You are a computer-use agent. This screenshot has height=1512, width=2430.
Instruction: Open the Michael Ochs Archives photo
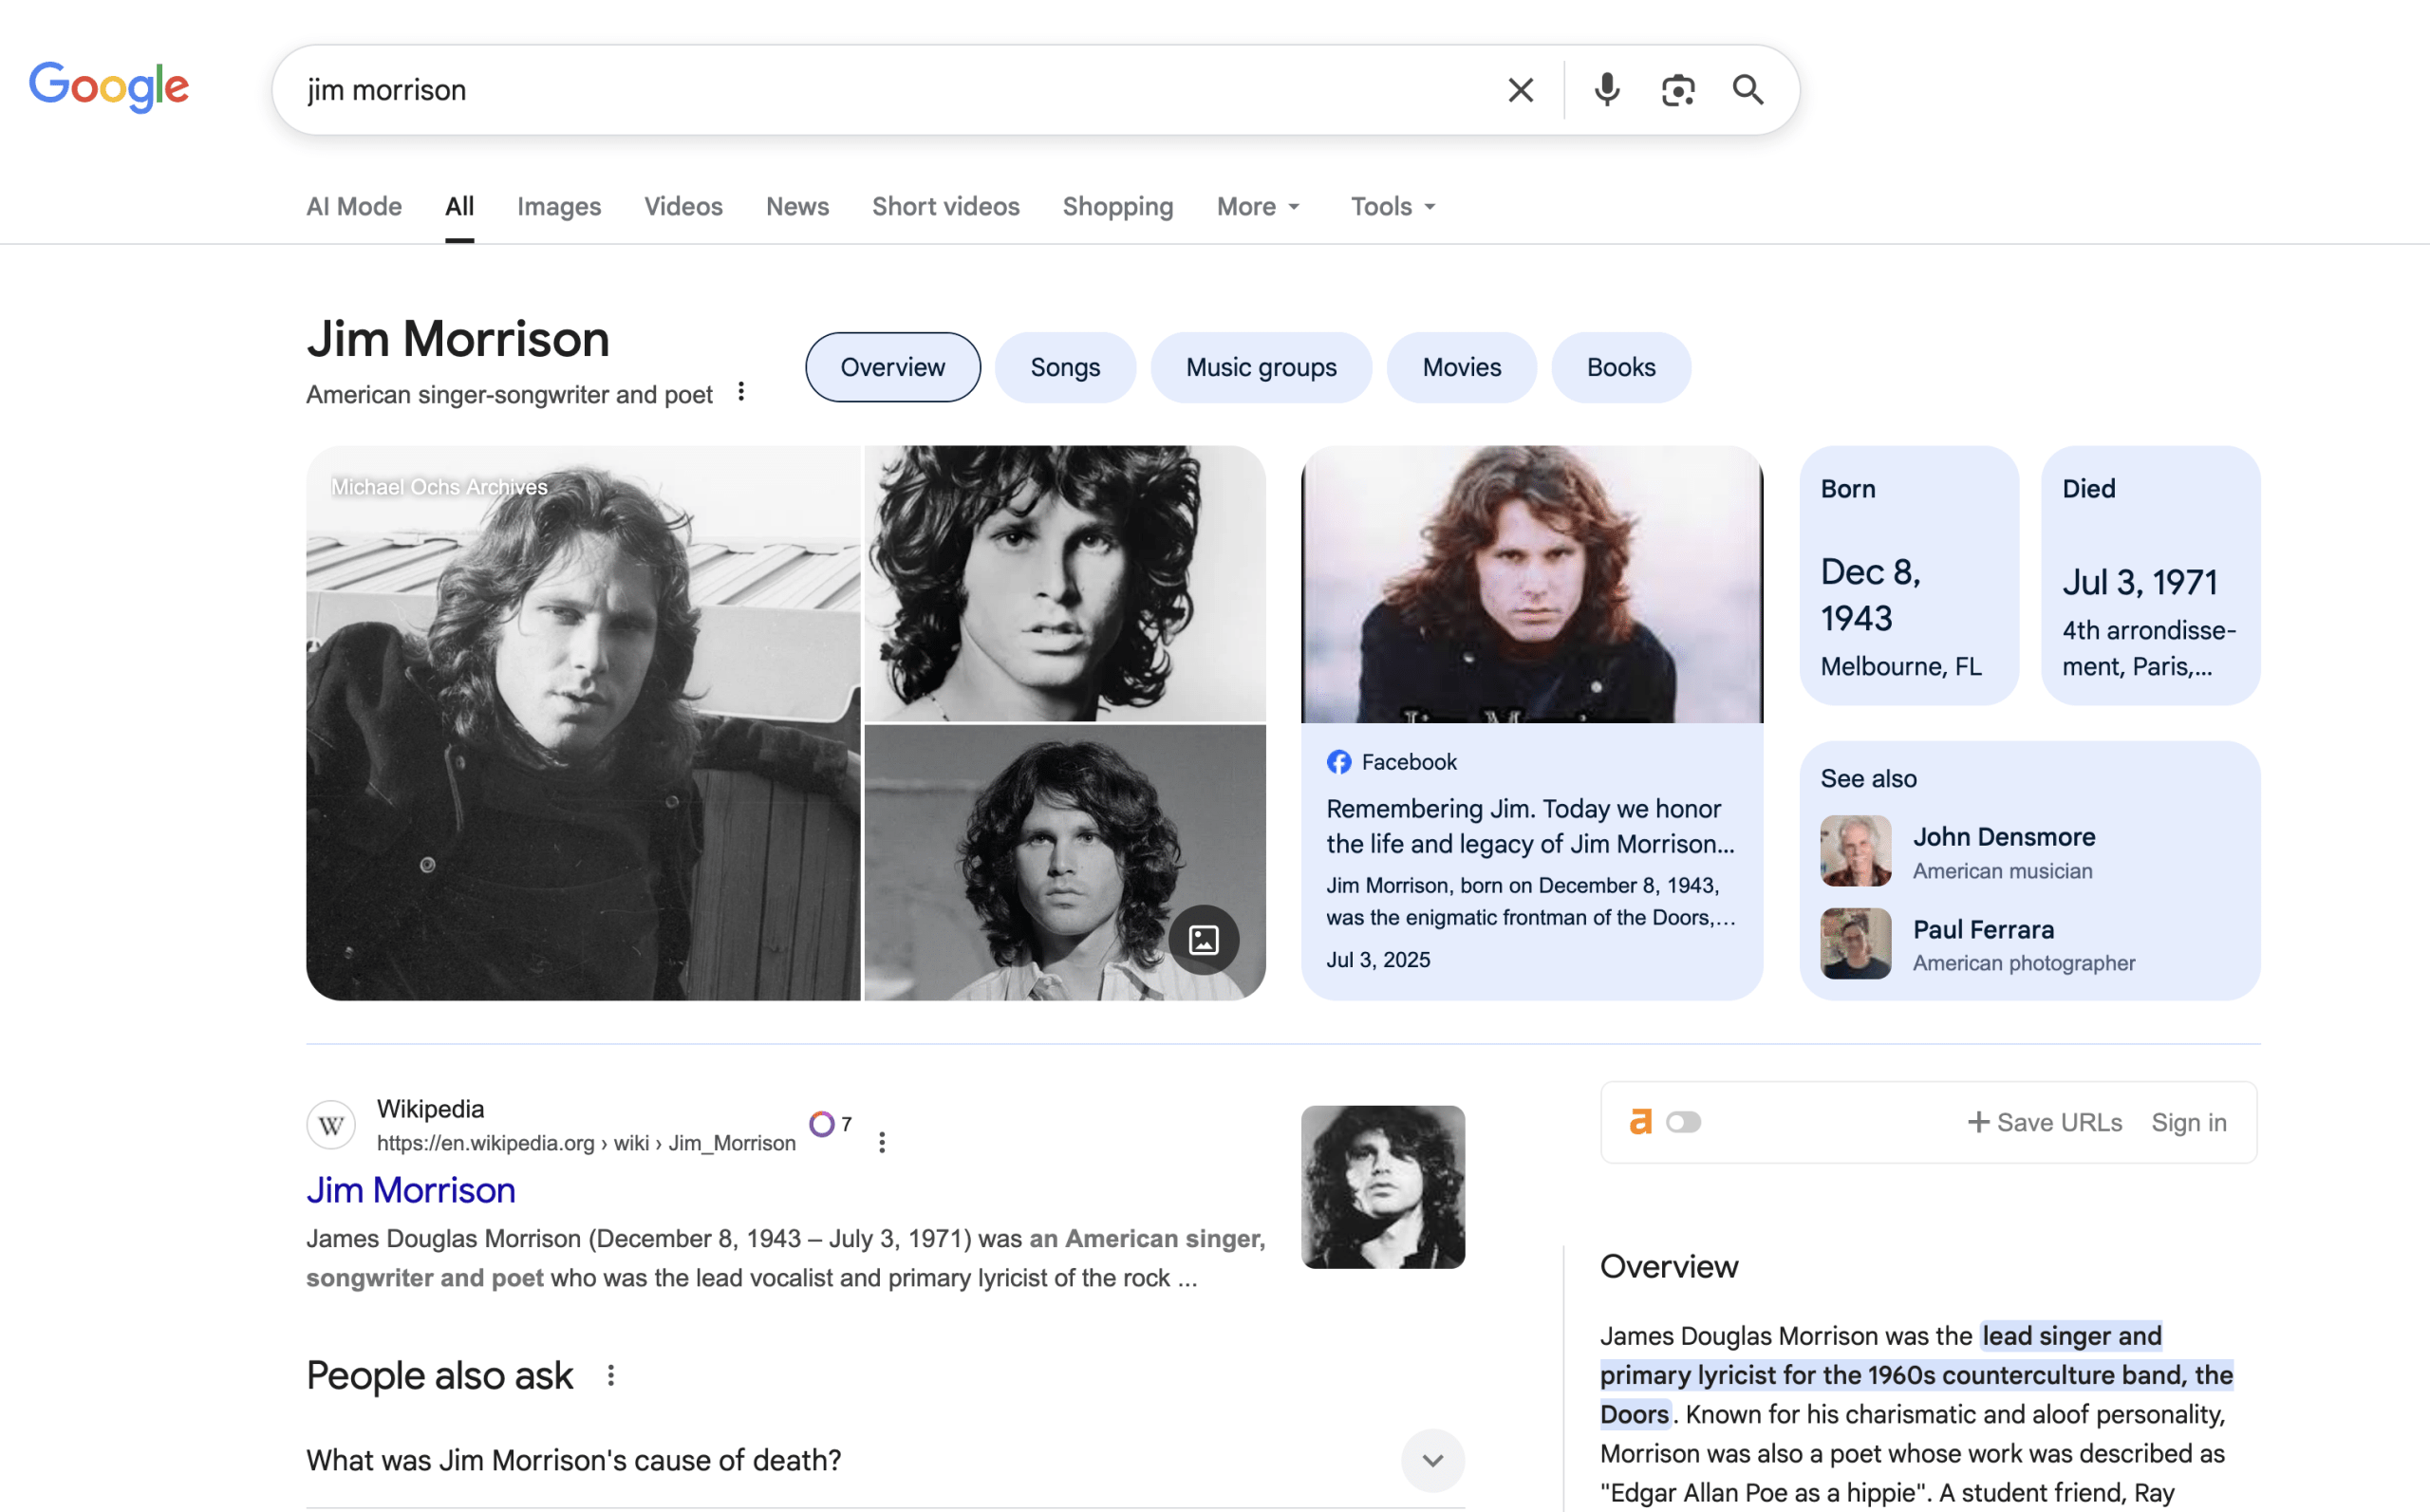pos(582,722)
